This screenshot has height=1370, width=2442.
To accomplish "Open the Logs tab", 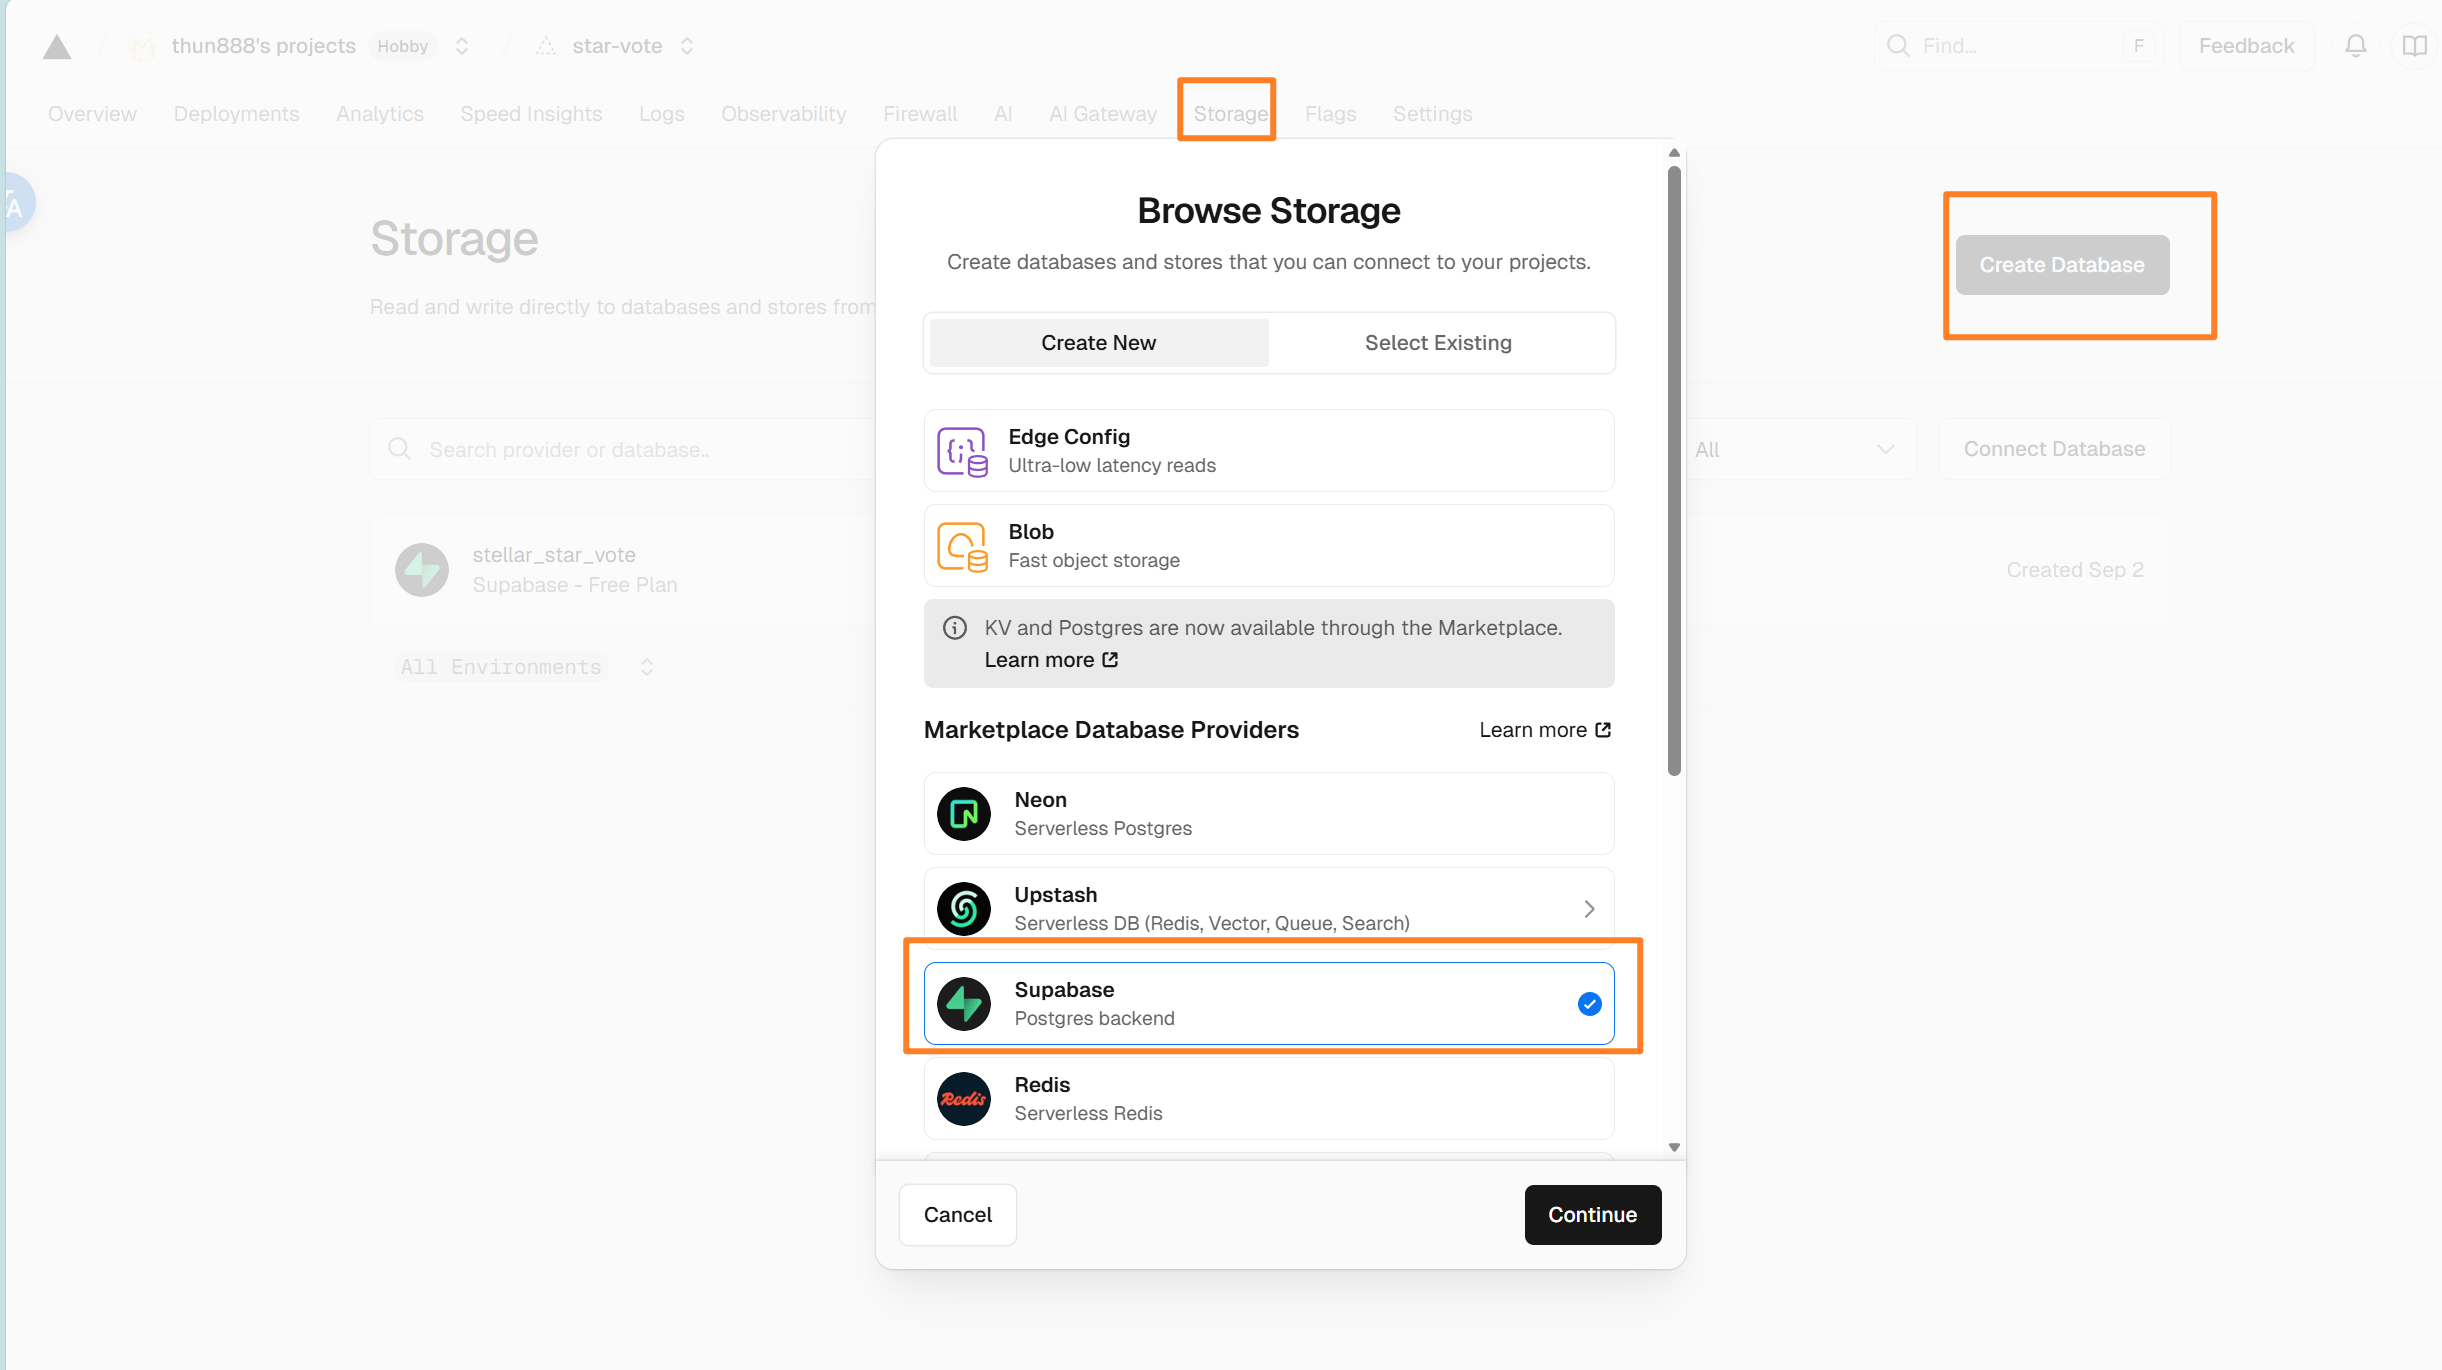I will tap(662, 114).
